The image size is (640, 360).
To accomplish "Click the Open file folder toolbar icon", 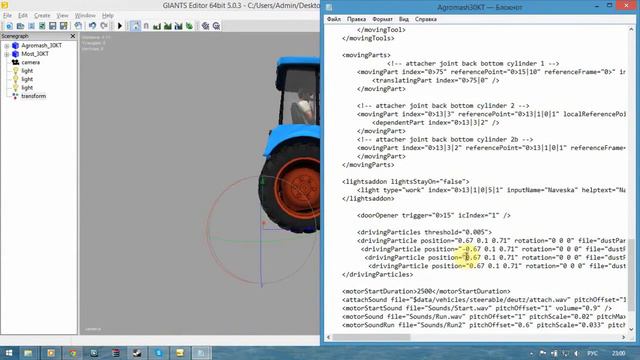I will click(x=20, y=26).
